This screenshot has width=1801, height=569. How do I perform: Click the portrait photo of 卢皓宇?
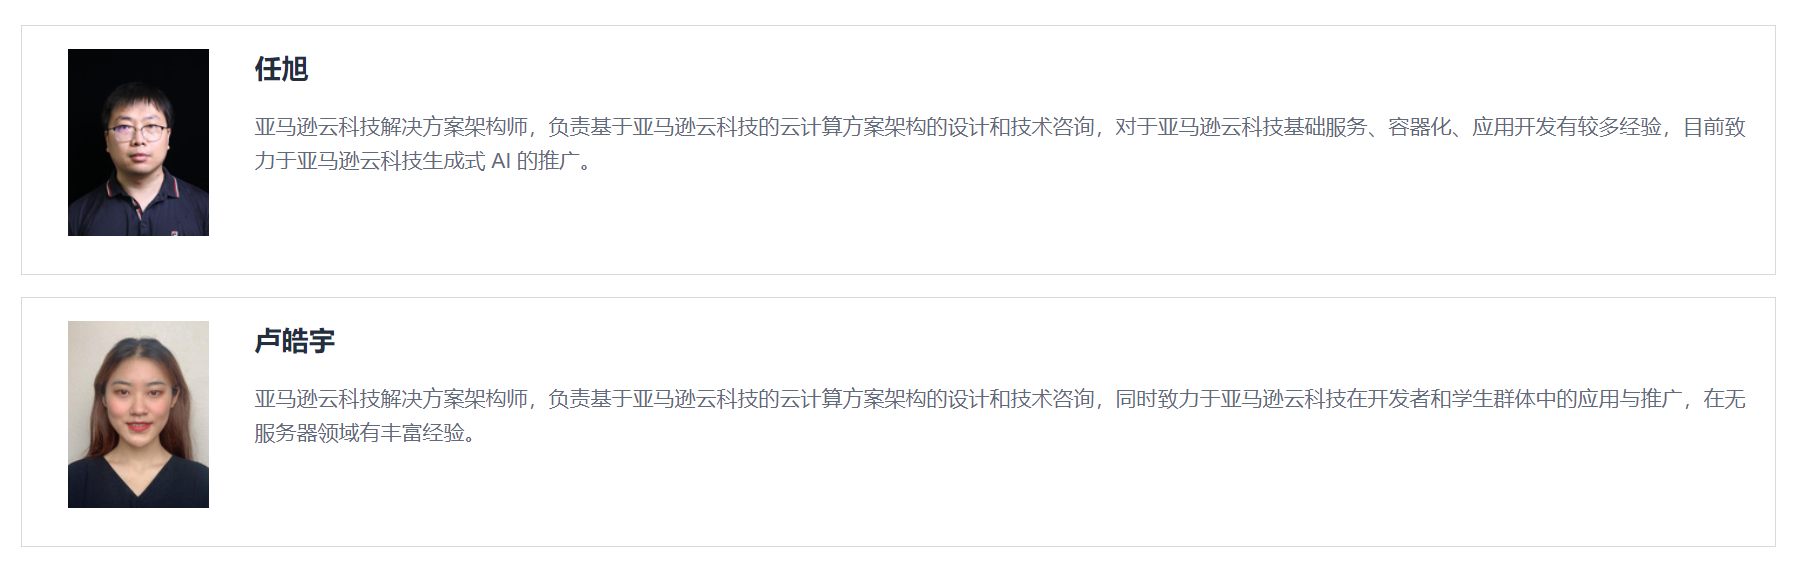(138, 414)
